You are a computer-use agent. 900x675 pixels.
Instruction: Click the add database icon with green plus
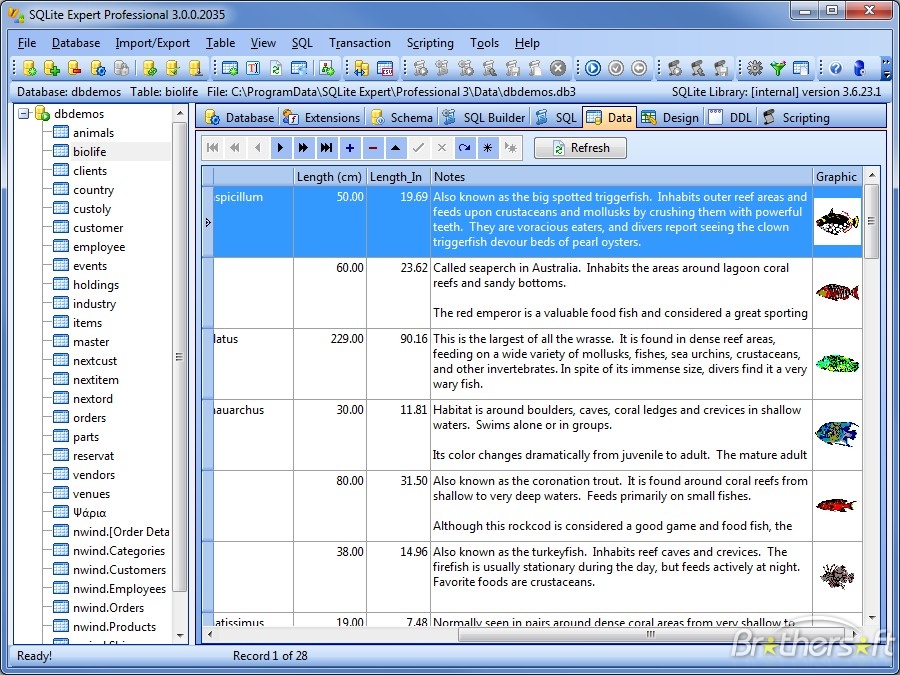(x=52, y=68)
